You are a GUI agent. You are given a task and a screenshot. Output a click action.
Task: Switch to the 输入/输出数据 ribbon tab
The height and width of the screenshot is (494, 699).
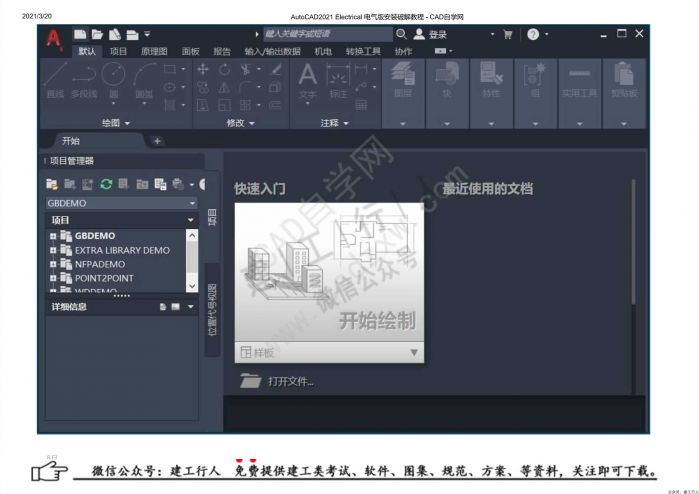pos(272,51)
